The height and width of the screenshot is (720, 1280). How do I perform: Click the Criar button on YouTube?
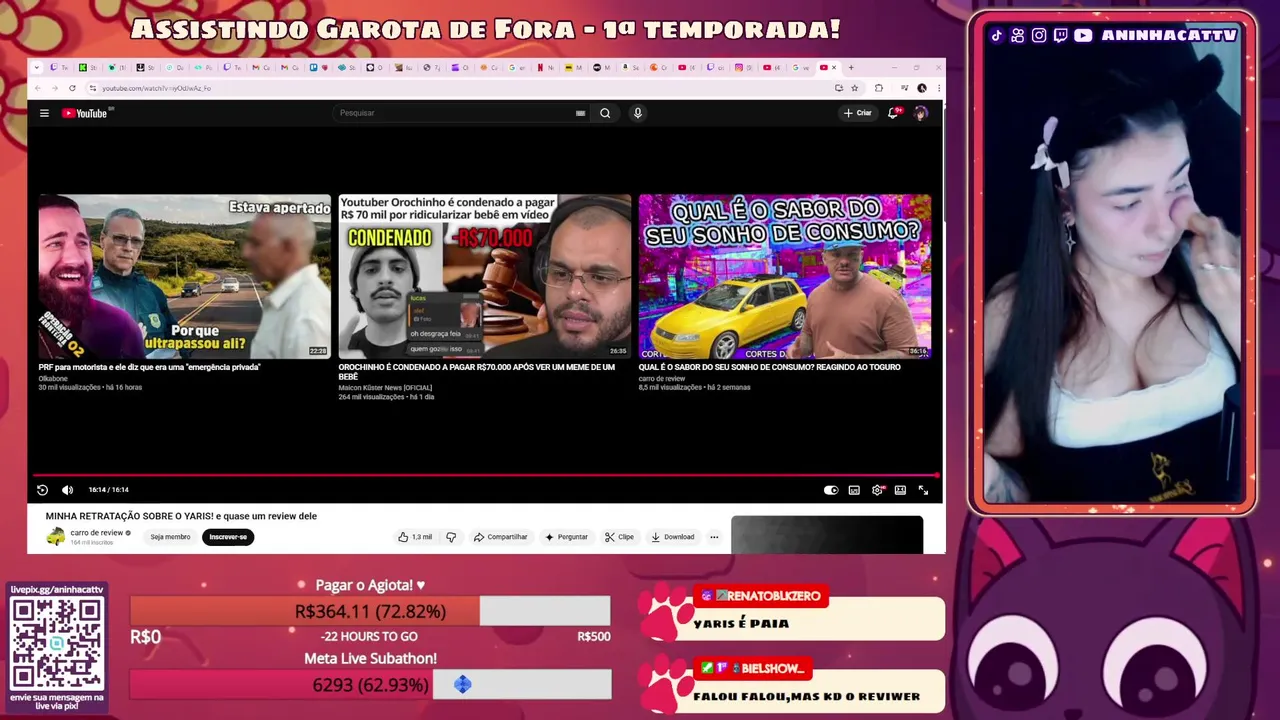point(858,113)
